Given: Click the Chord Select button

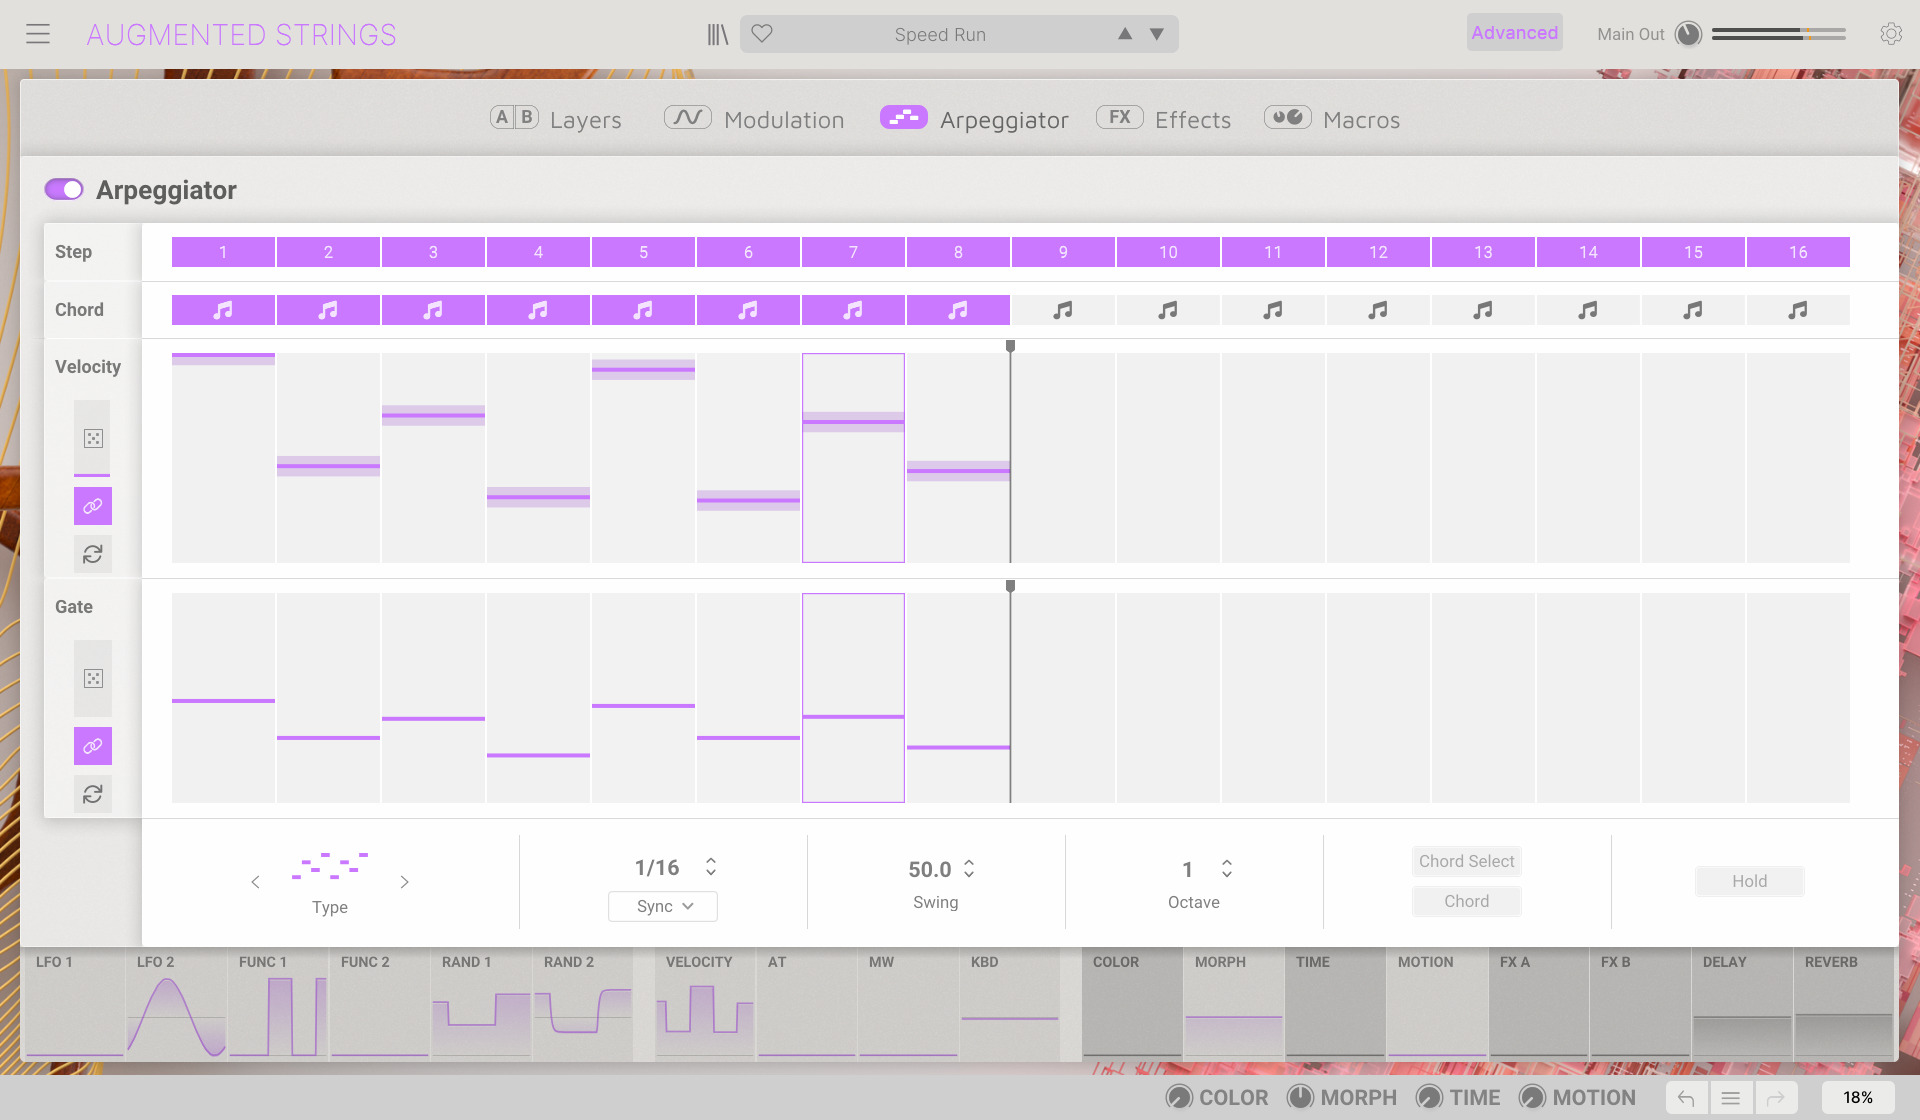Looking at the screenshot, I should (1466, 861).
